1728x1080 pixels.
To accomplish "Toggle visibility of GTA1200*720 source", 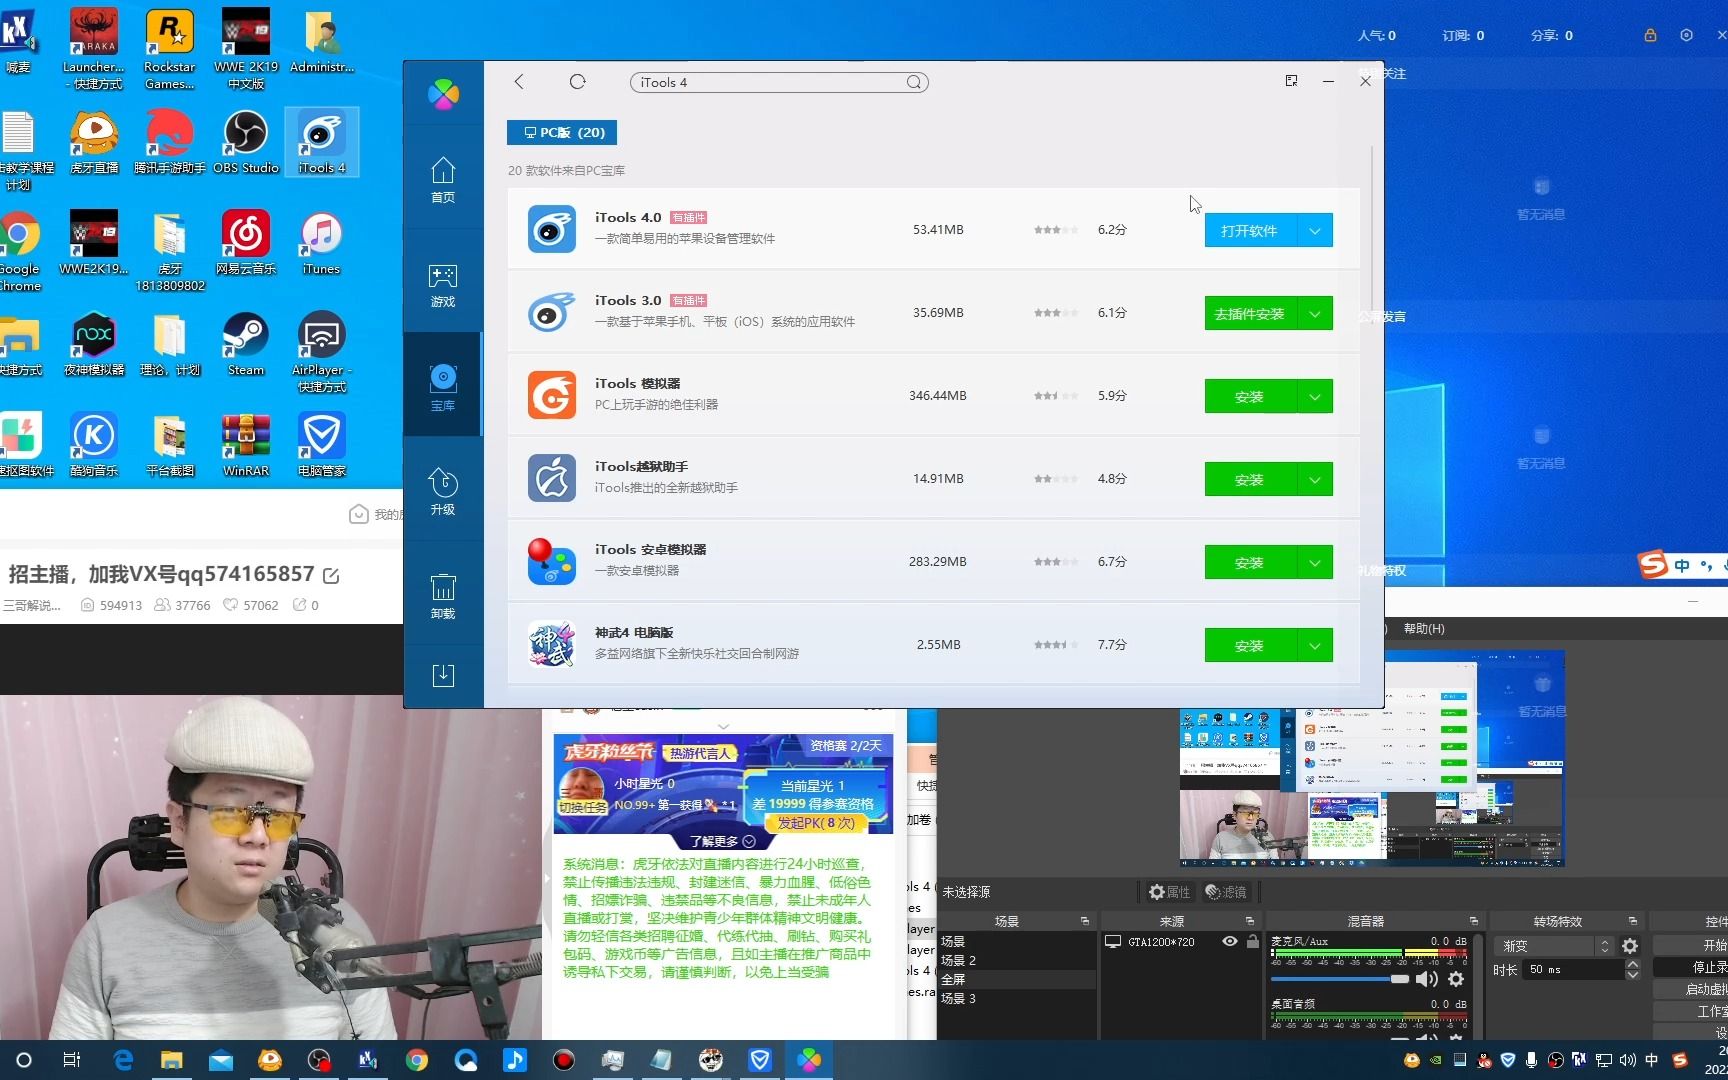I will 1230,941.
